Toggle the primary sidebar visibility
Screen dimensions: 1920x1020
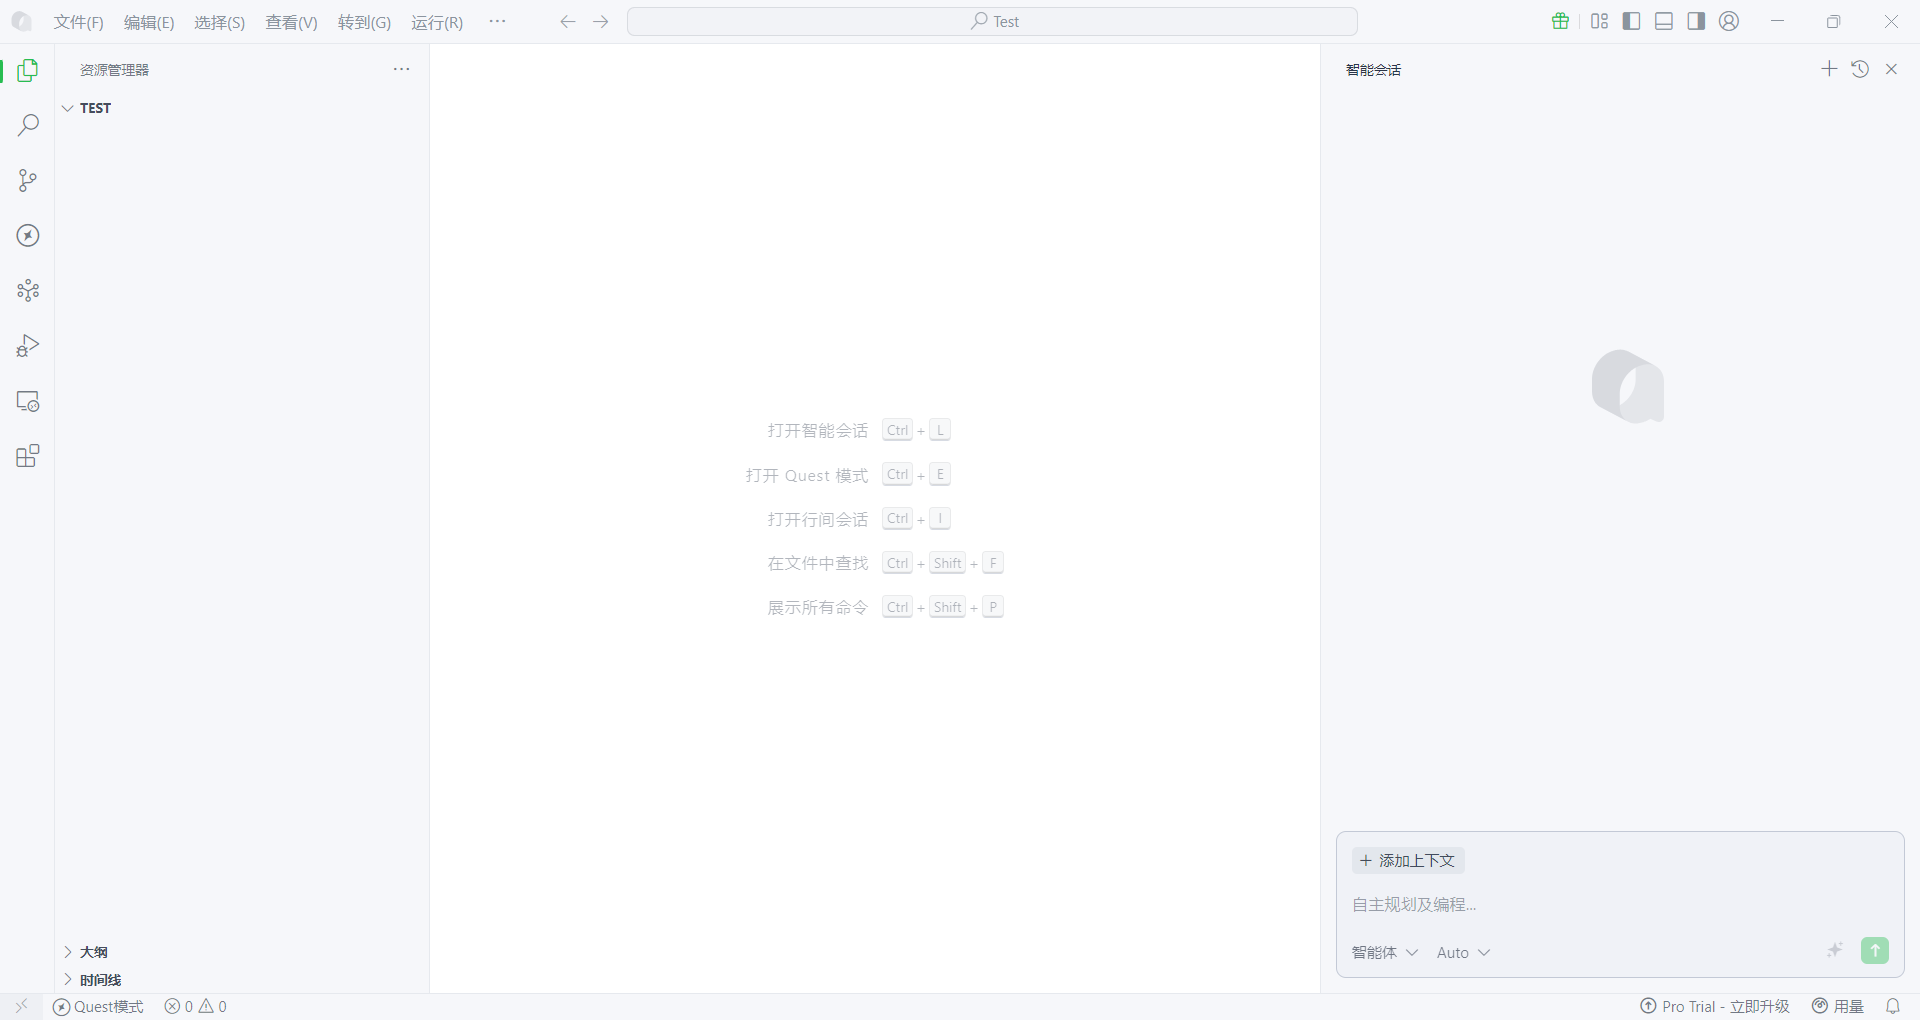point(1631,20)
